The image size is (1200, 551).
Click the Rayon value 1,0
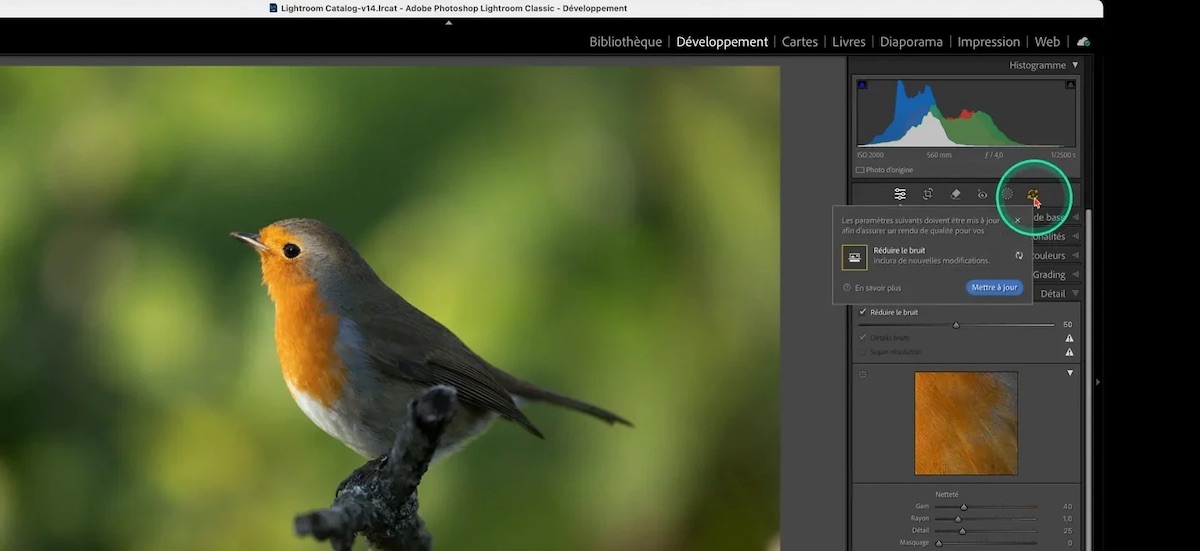pos(1067,519)
